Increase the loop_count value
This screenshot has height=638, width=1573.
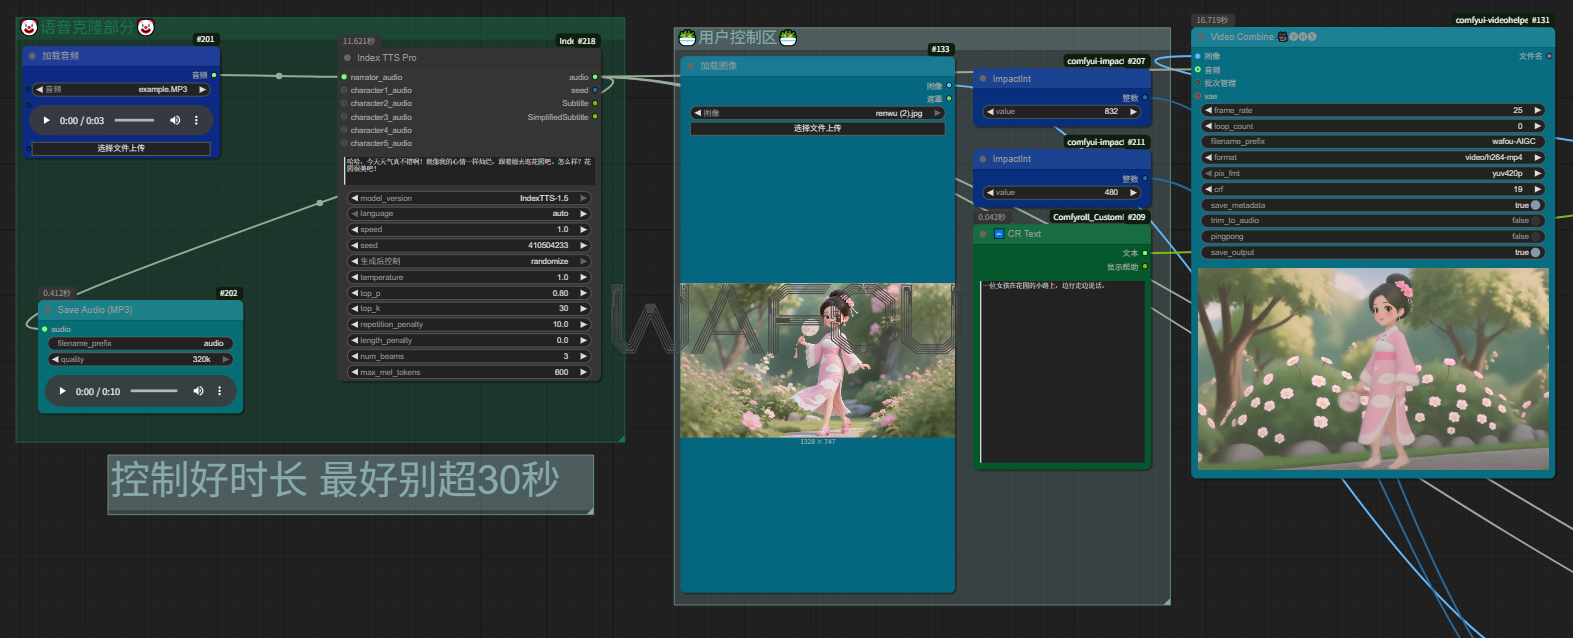coord(1538,126)
